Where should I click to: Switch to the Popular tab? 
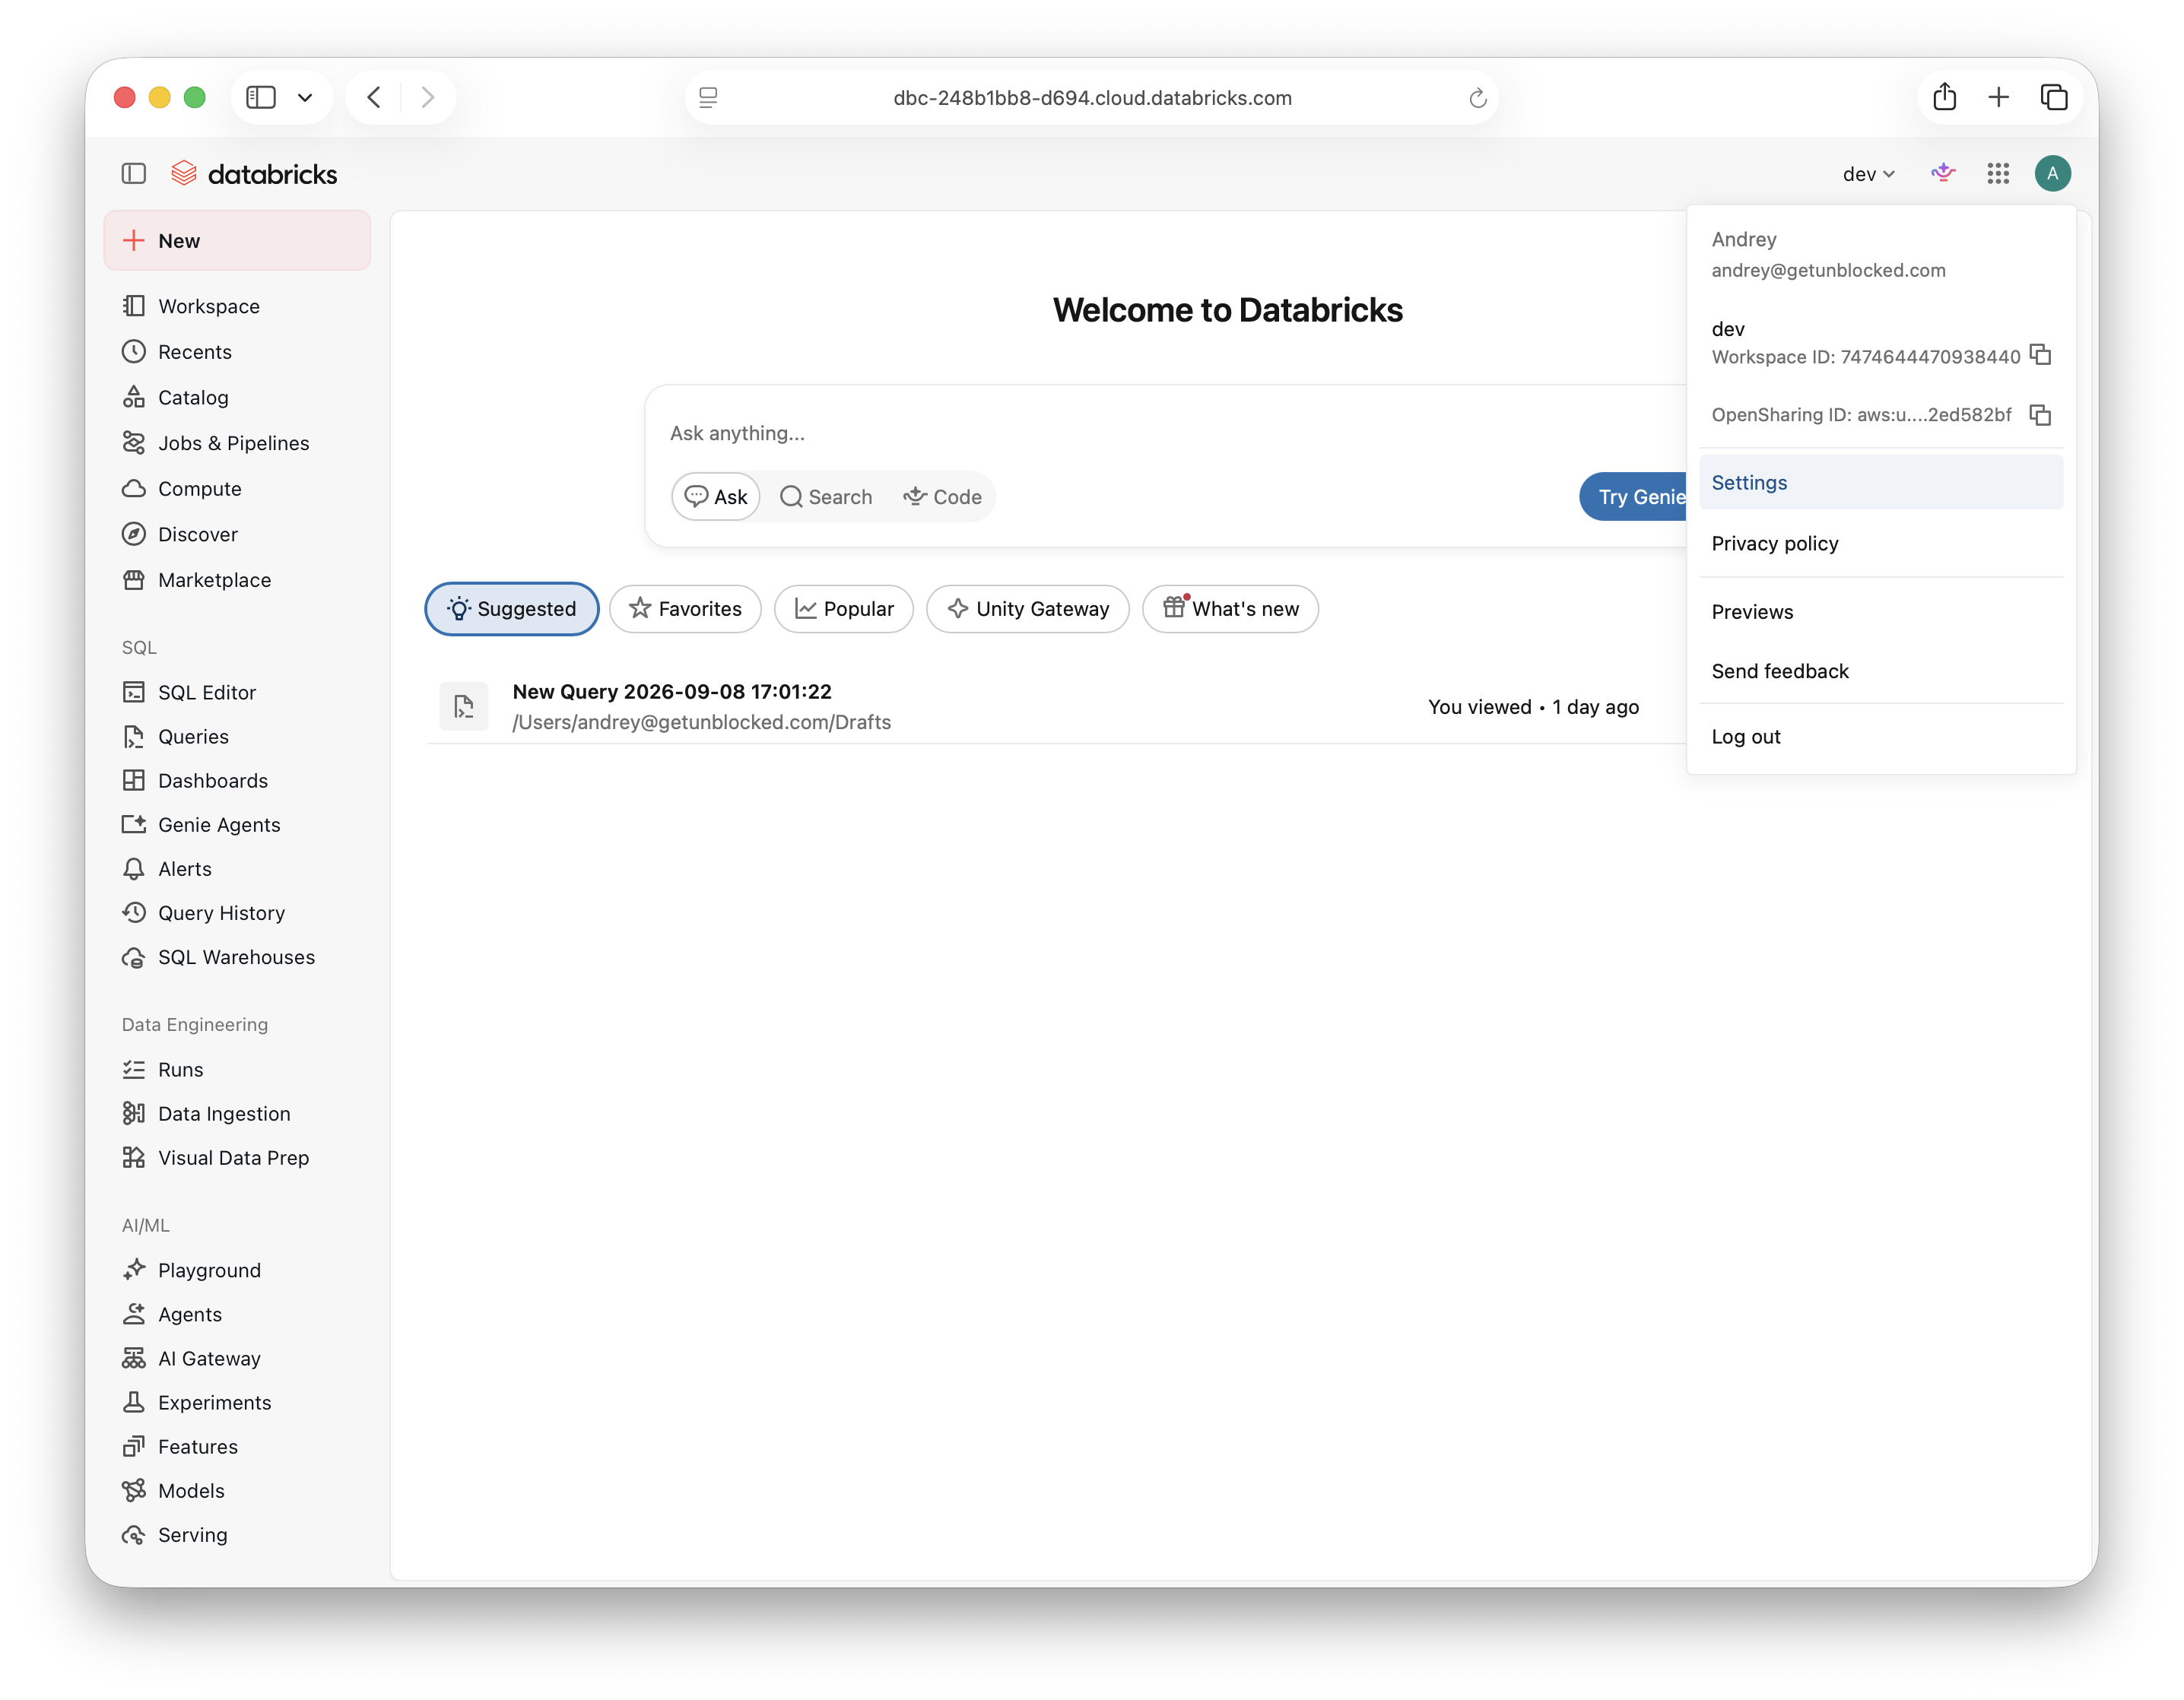[x=844, y=609]
